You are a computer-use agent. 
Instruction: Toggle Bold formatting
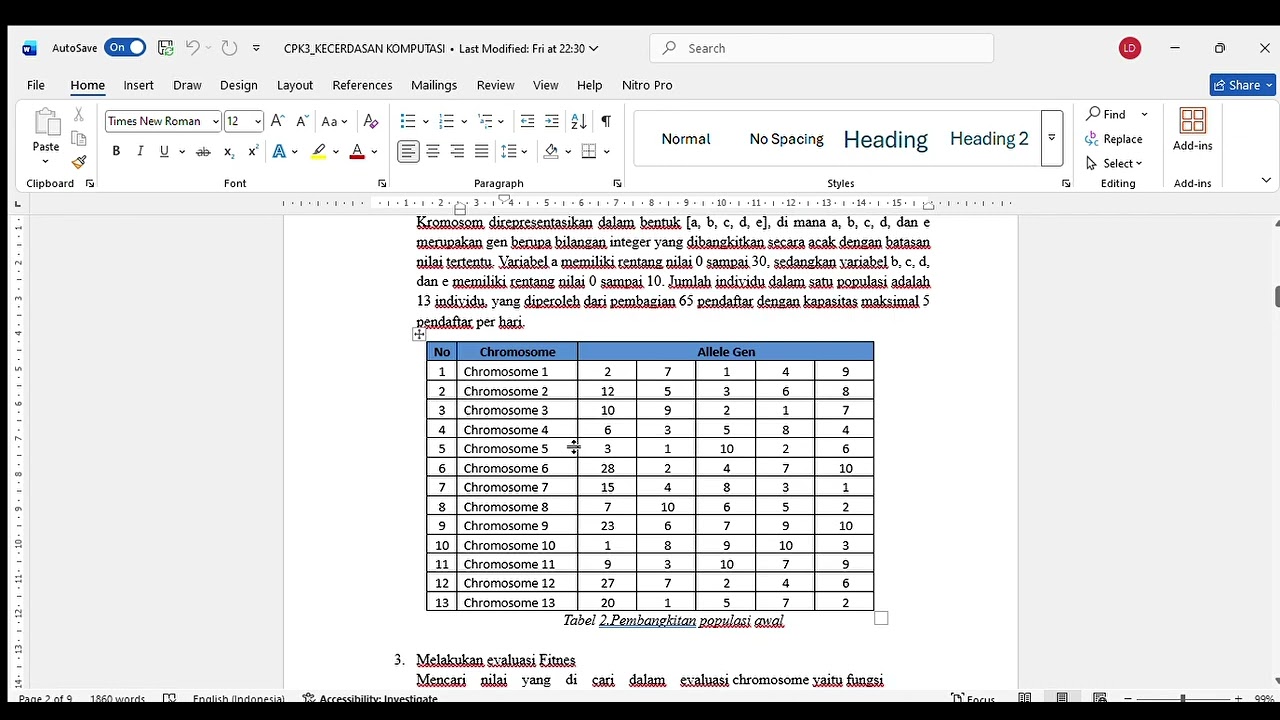[116, 152]
